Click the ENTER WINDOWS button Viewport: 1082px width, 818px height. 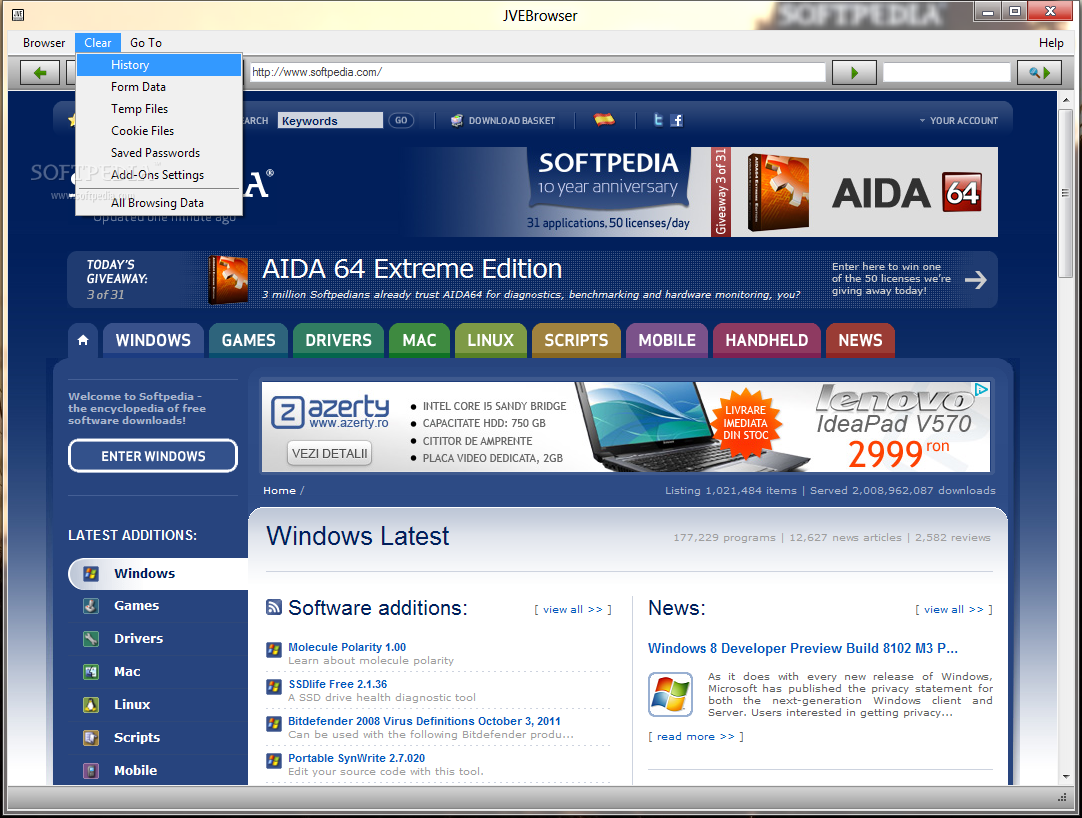pos(153,456)
